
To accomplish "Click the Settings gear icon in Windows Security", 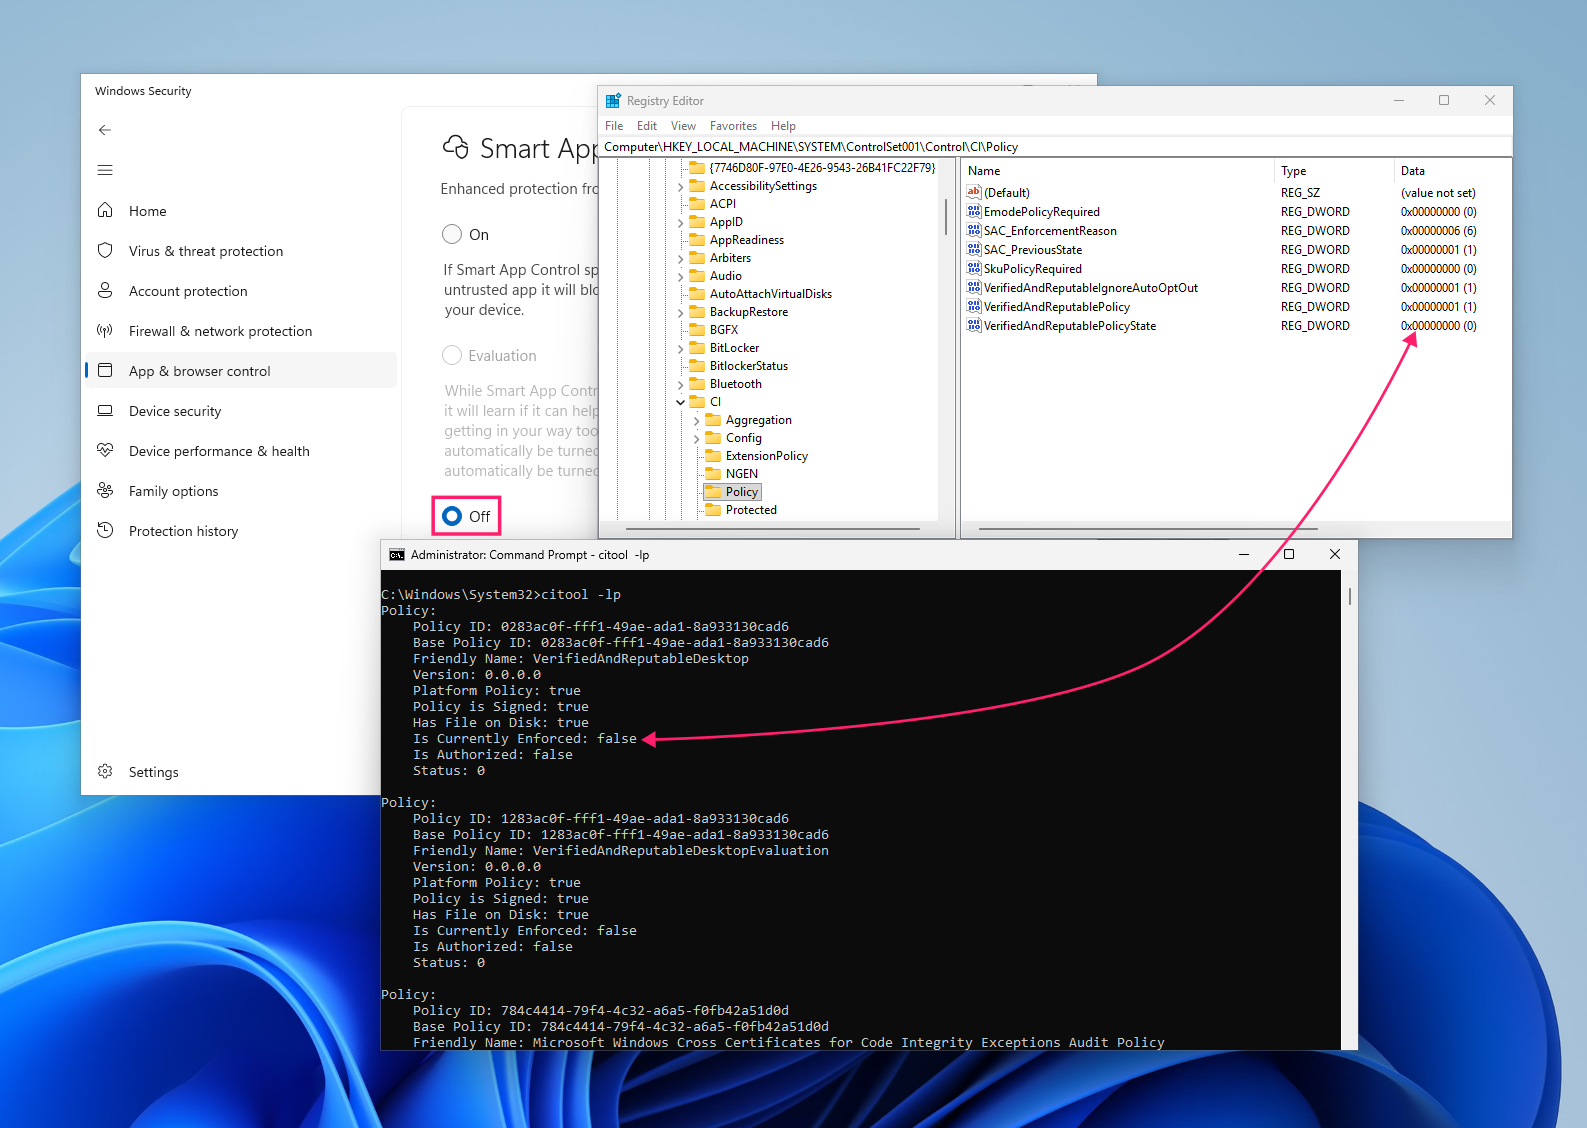I will (105, 771).
